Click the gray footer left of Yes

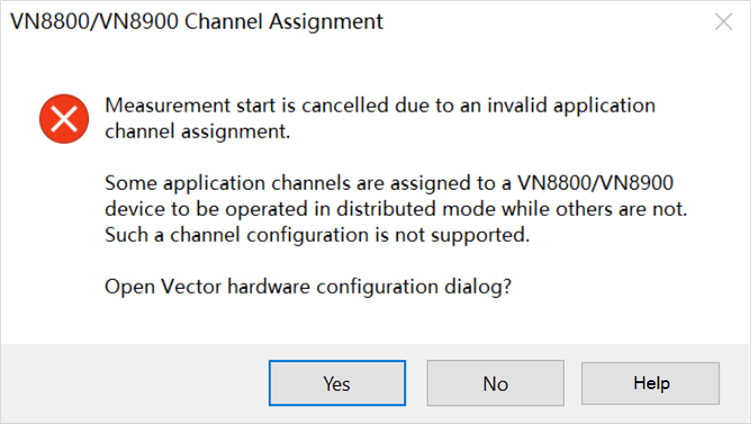130,383
